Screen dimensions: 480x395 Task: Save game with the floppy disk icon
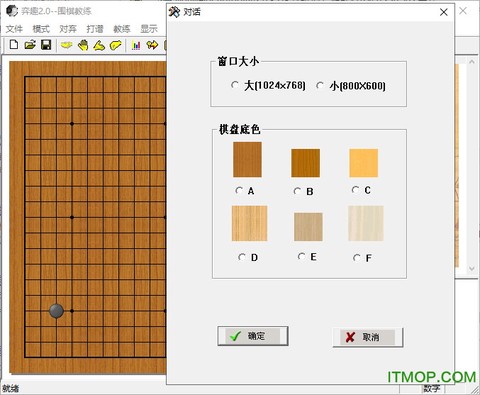pyautogui.click(x=46, y=45)
